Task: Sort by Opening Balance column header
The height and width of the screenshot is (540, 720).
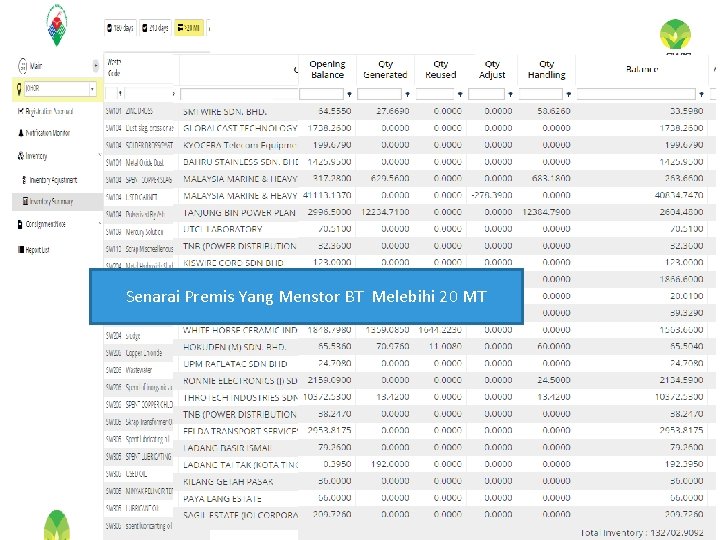Action: point(327,69)
